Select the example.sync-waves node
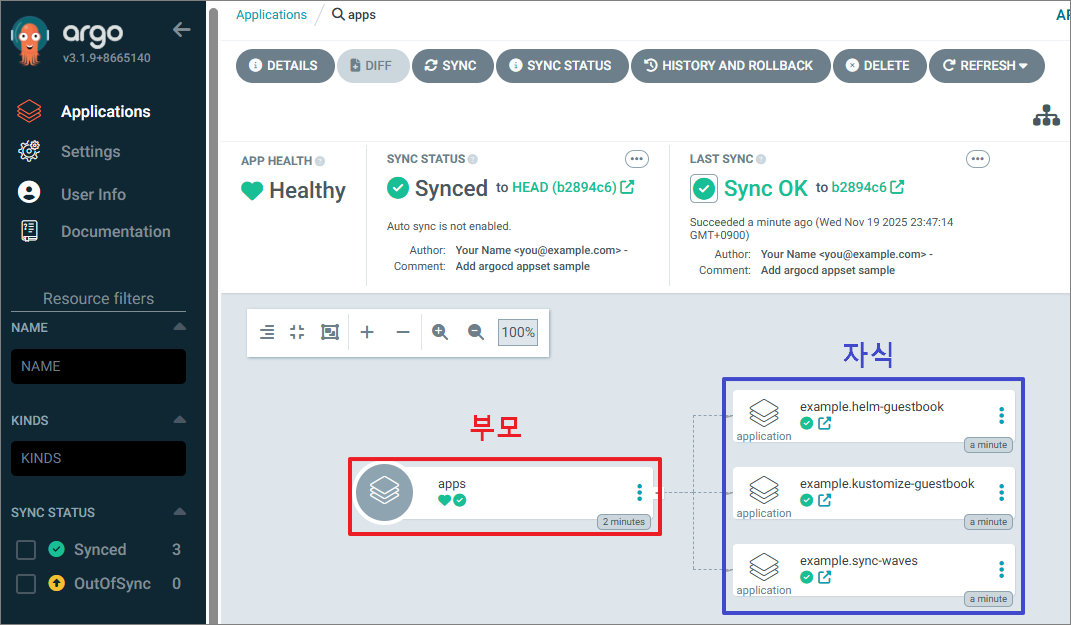 [874, 571]
